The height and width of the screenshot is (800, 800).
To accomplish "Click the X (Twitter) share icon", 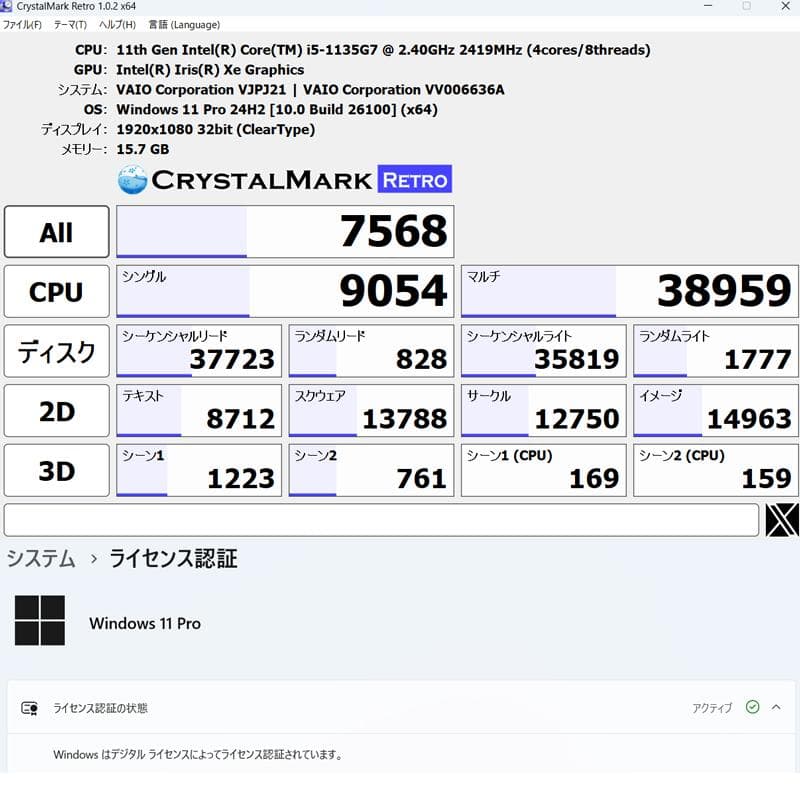I will click(782, 520).
